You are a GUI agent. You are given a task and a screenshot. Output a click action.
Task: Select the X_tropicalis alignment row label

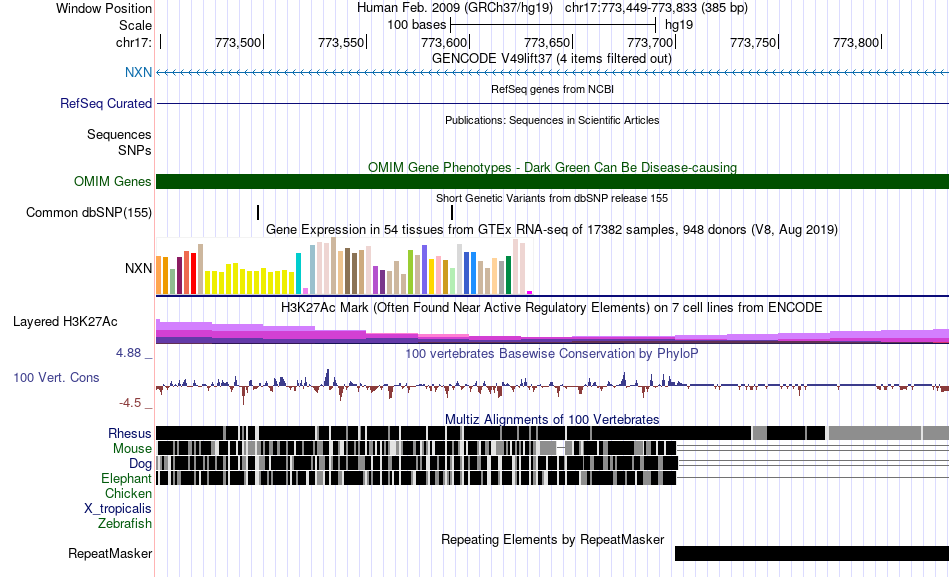coord(118,509)
